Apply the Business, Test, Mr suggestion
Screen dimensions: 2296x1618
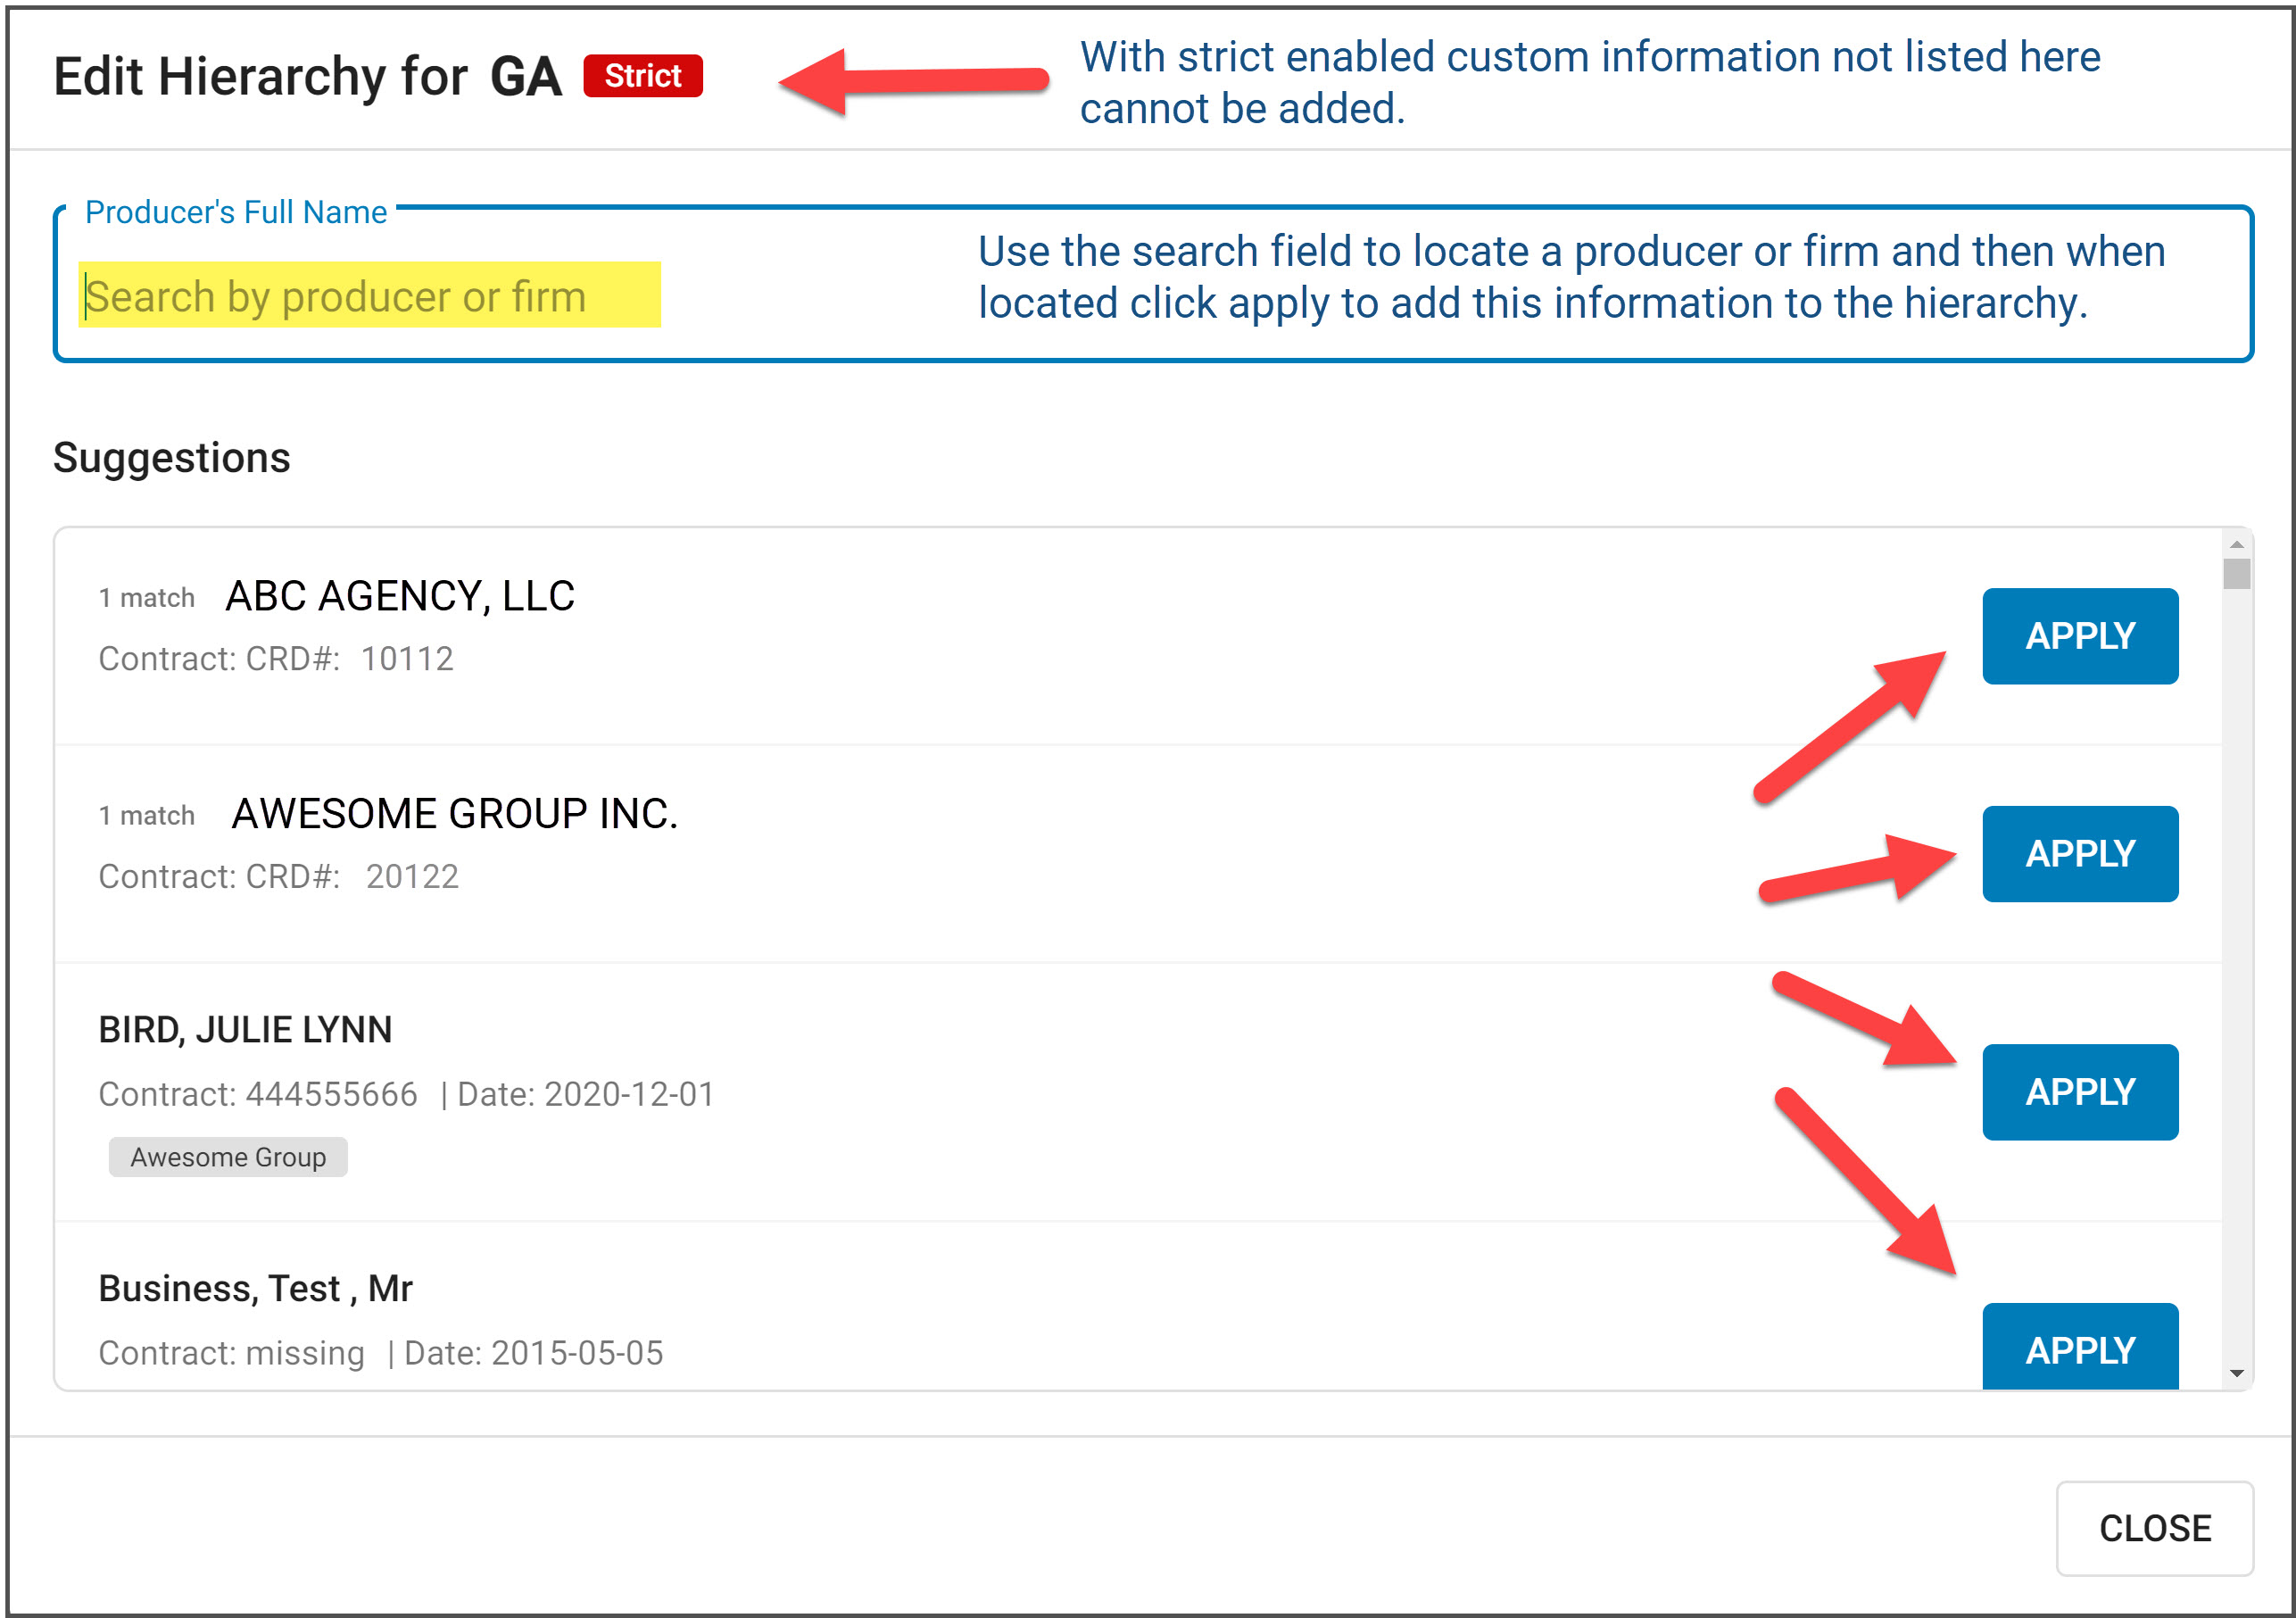coord(2080,1346)
